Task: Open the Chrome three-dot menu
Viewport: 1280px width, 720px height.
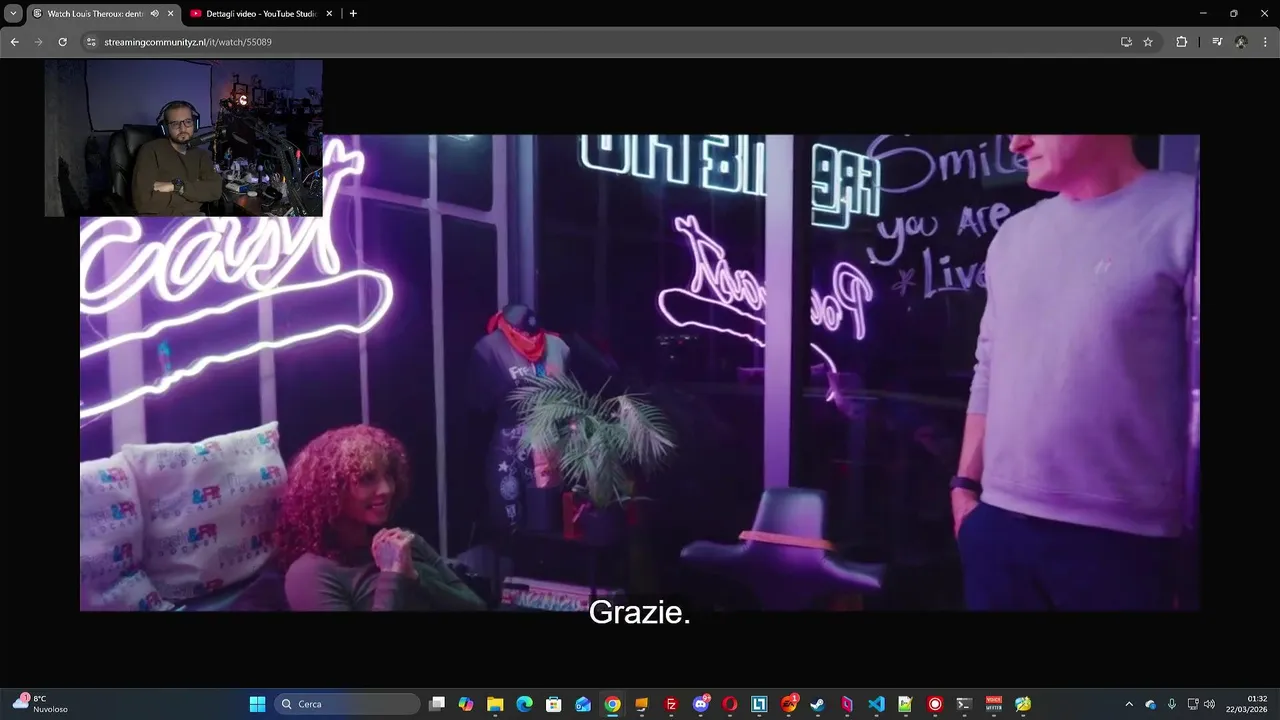Action: coord(1266,42)
